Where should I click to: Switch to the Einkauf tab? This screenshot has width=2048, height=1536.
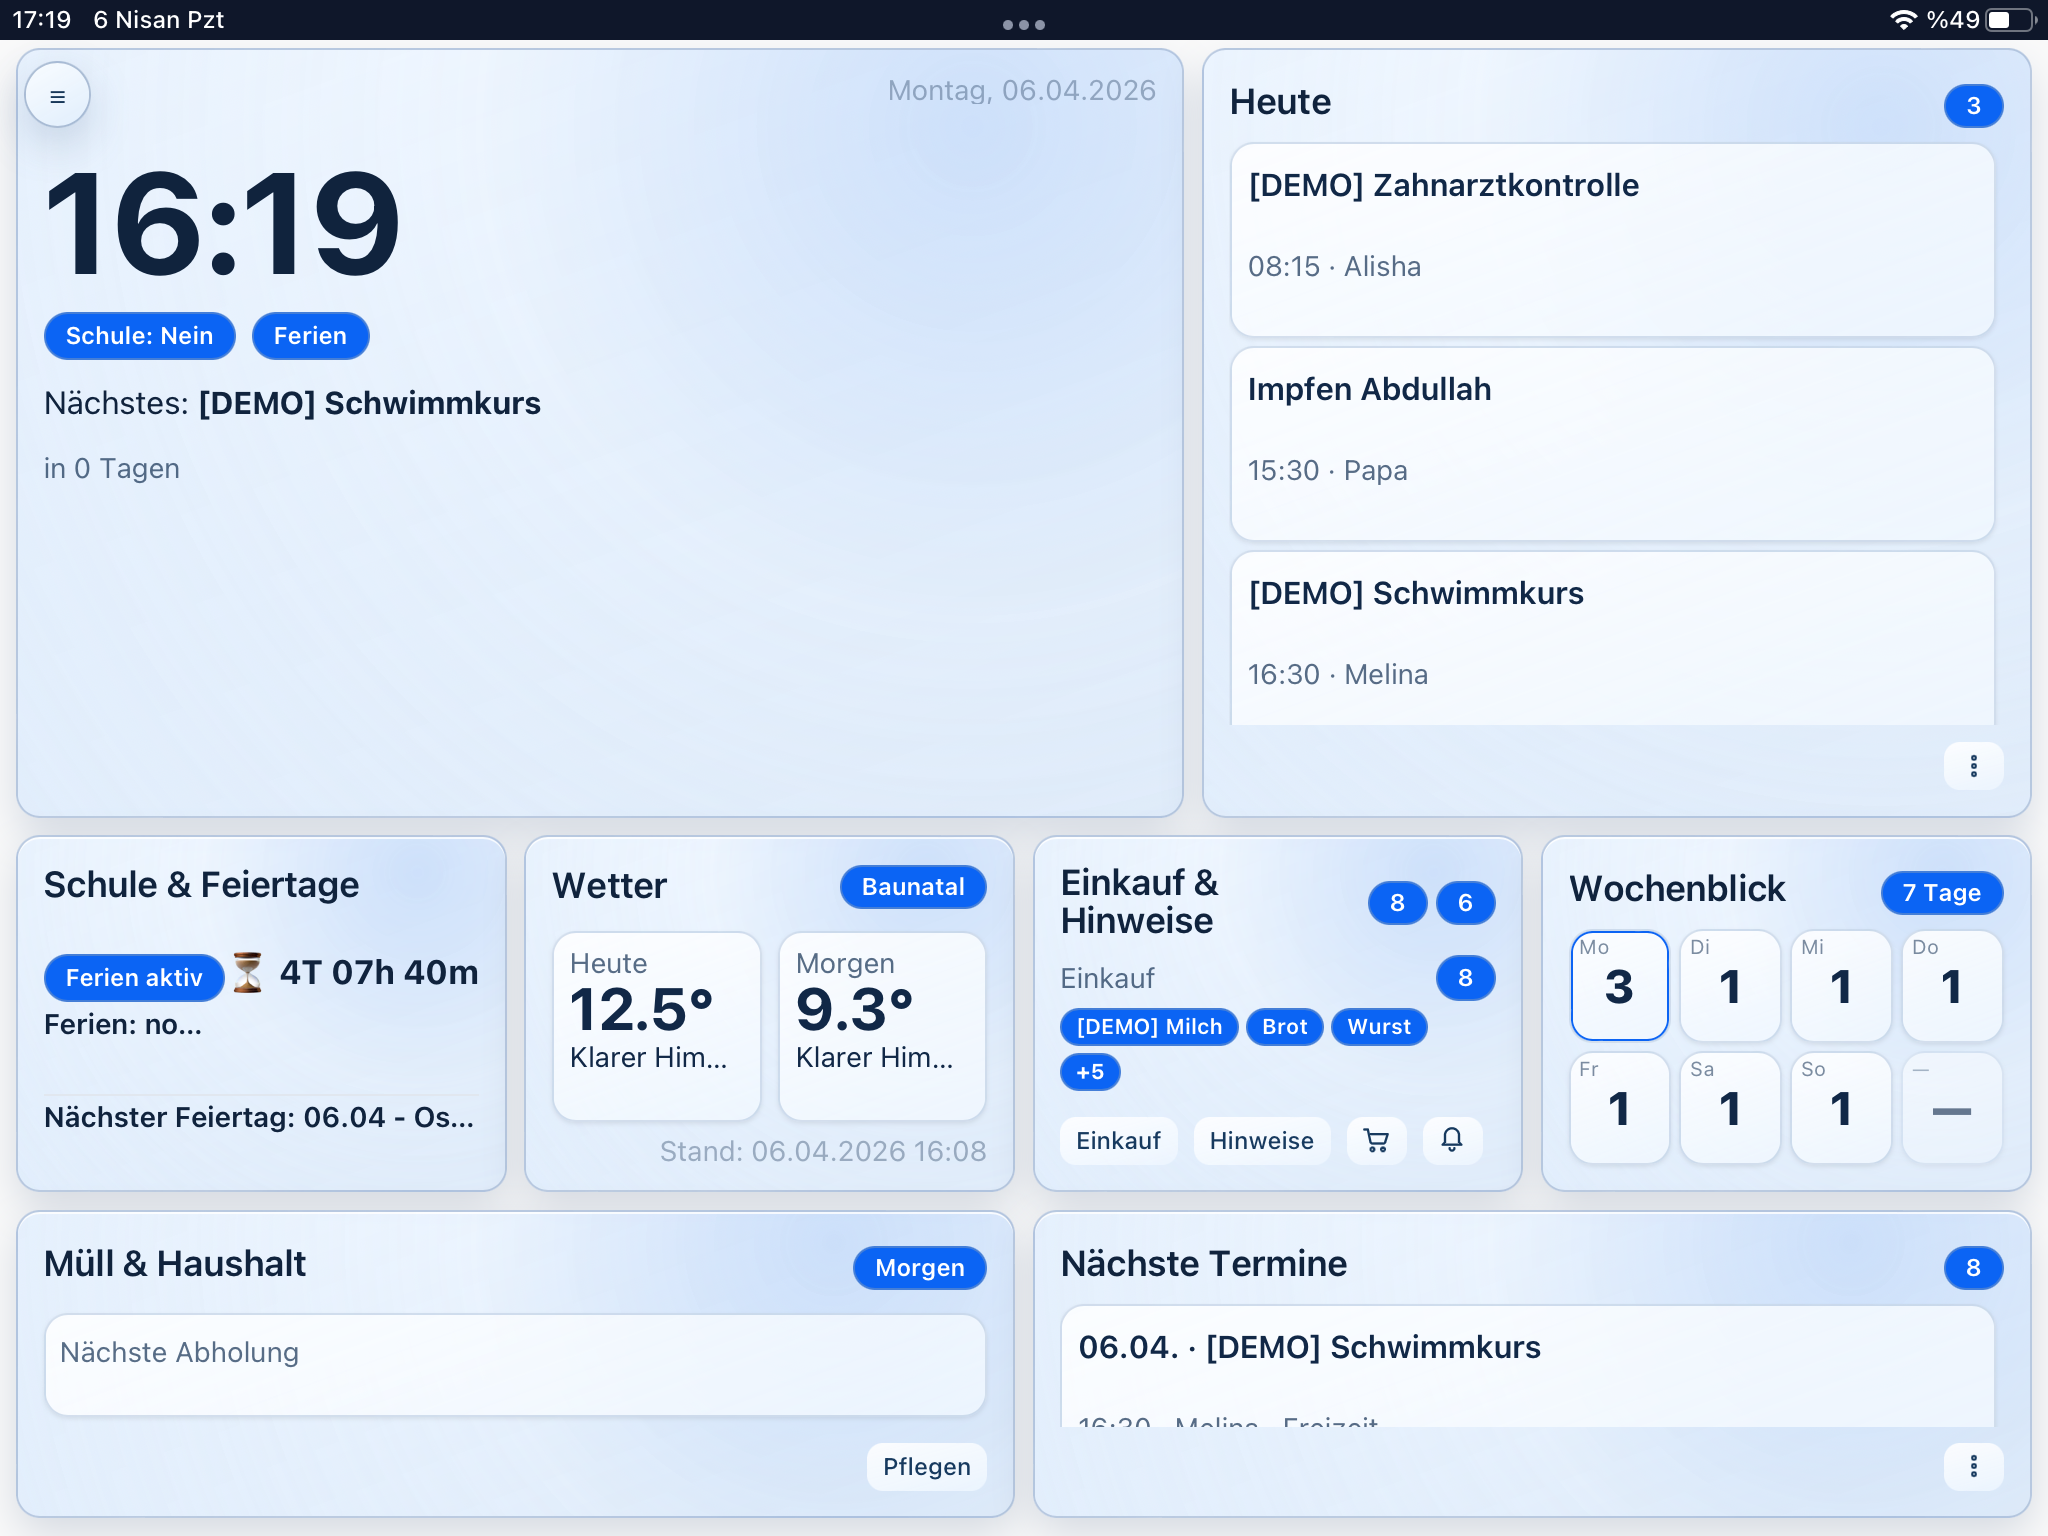pyautogui.click(x=1118, y=1141)
